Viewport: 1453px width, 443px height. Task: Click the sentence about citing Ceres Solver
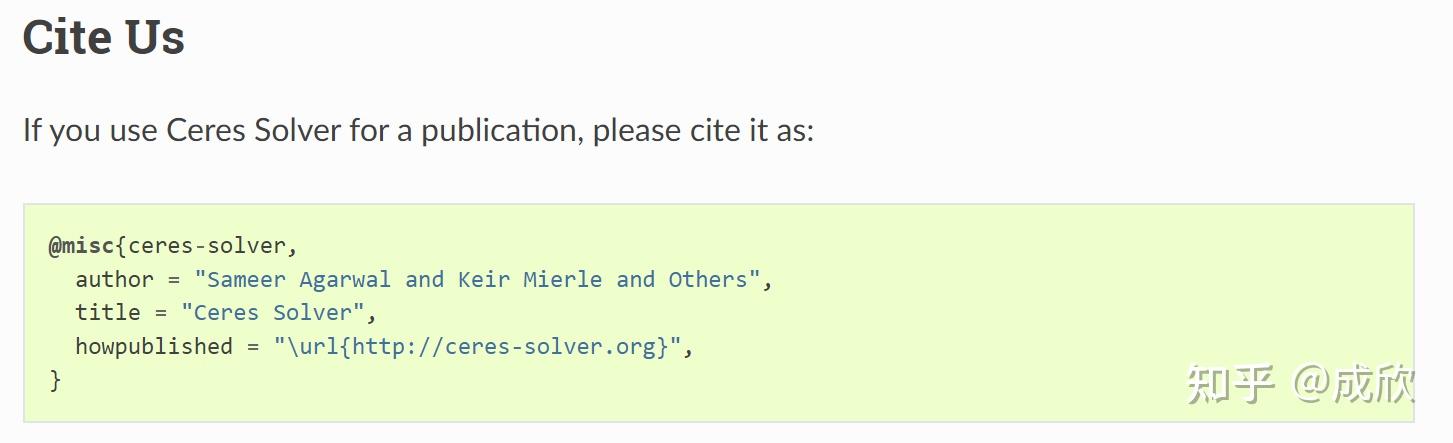[418, 130]
